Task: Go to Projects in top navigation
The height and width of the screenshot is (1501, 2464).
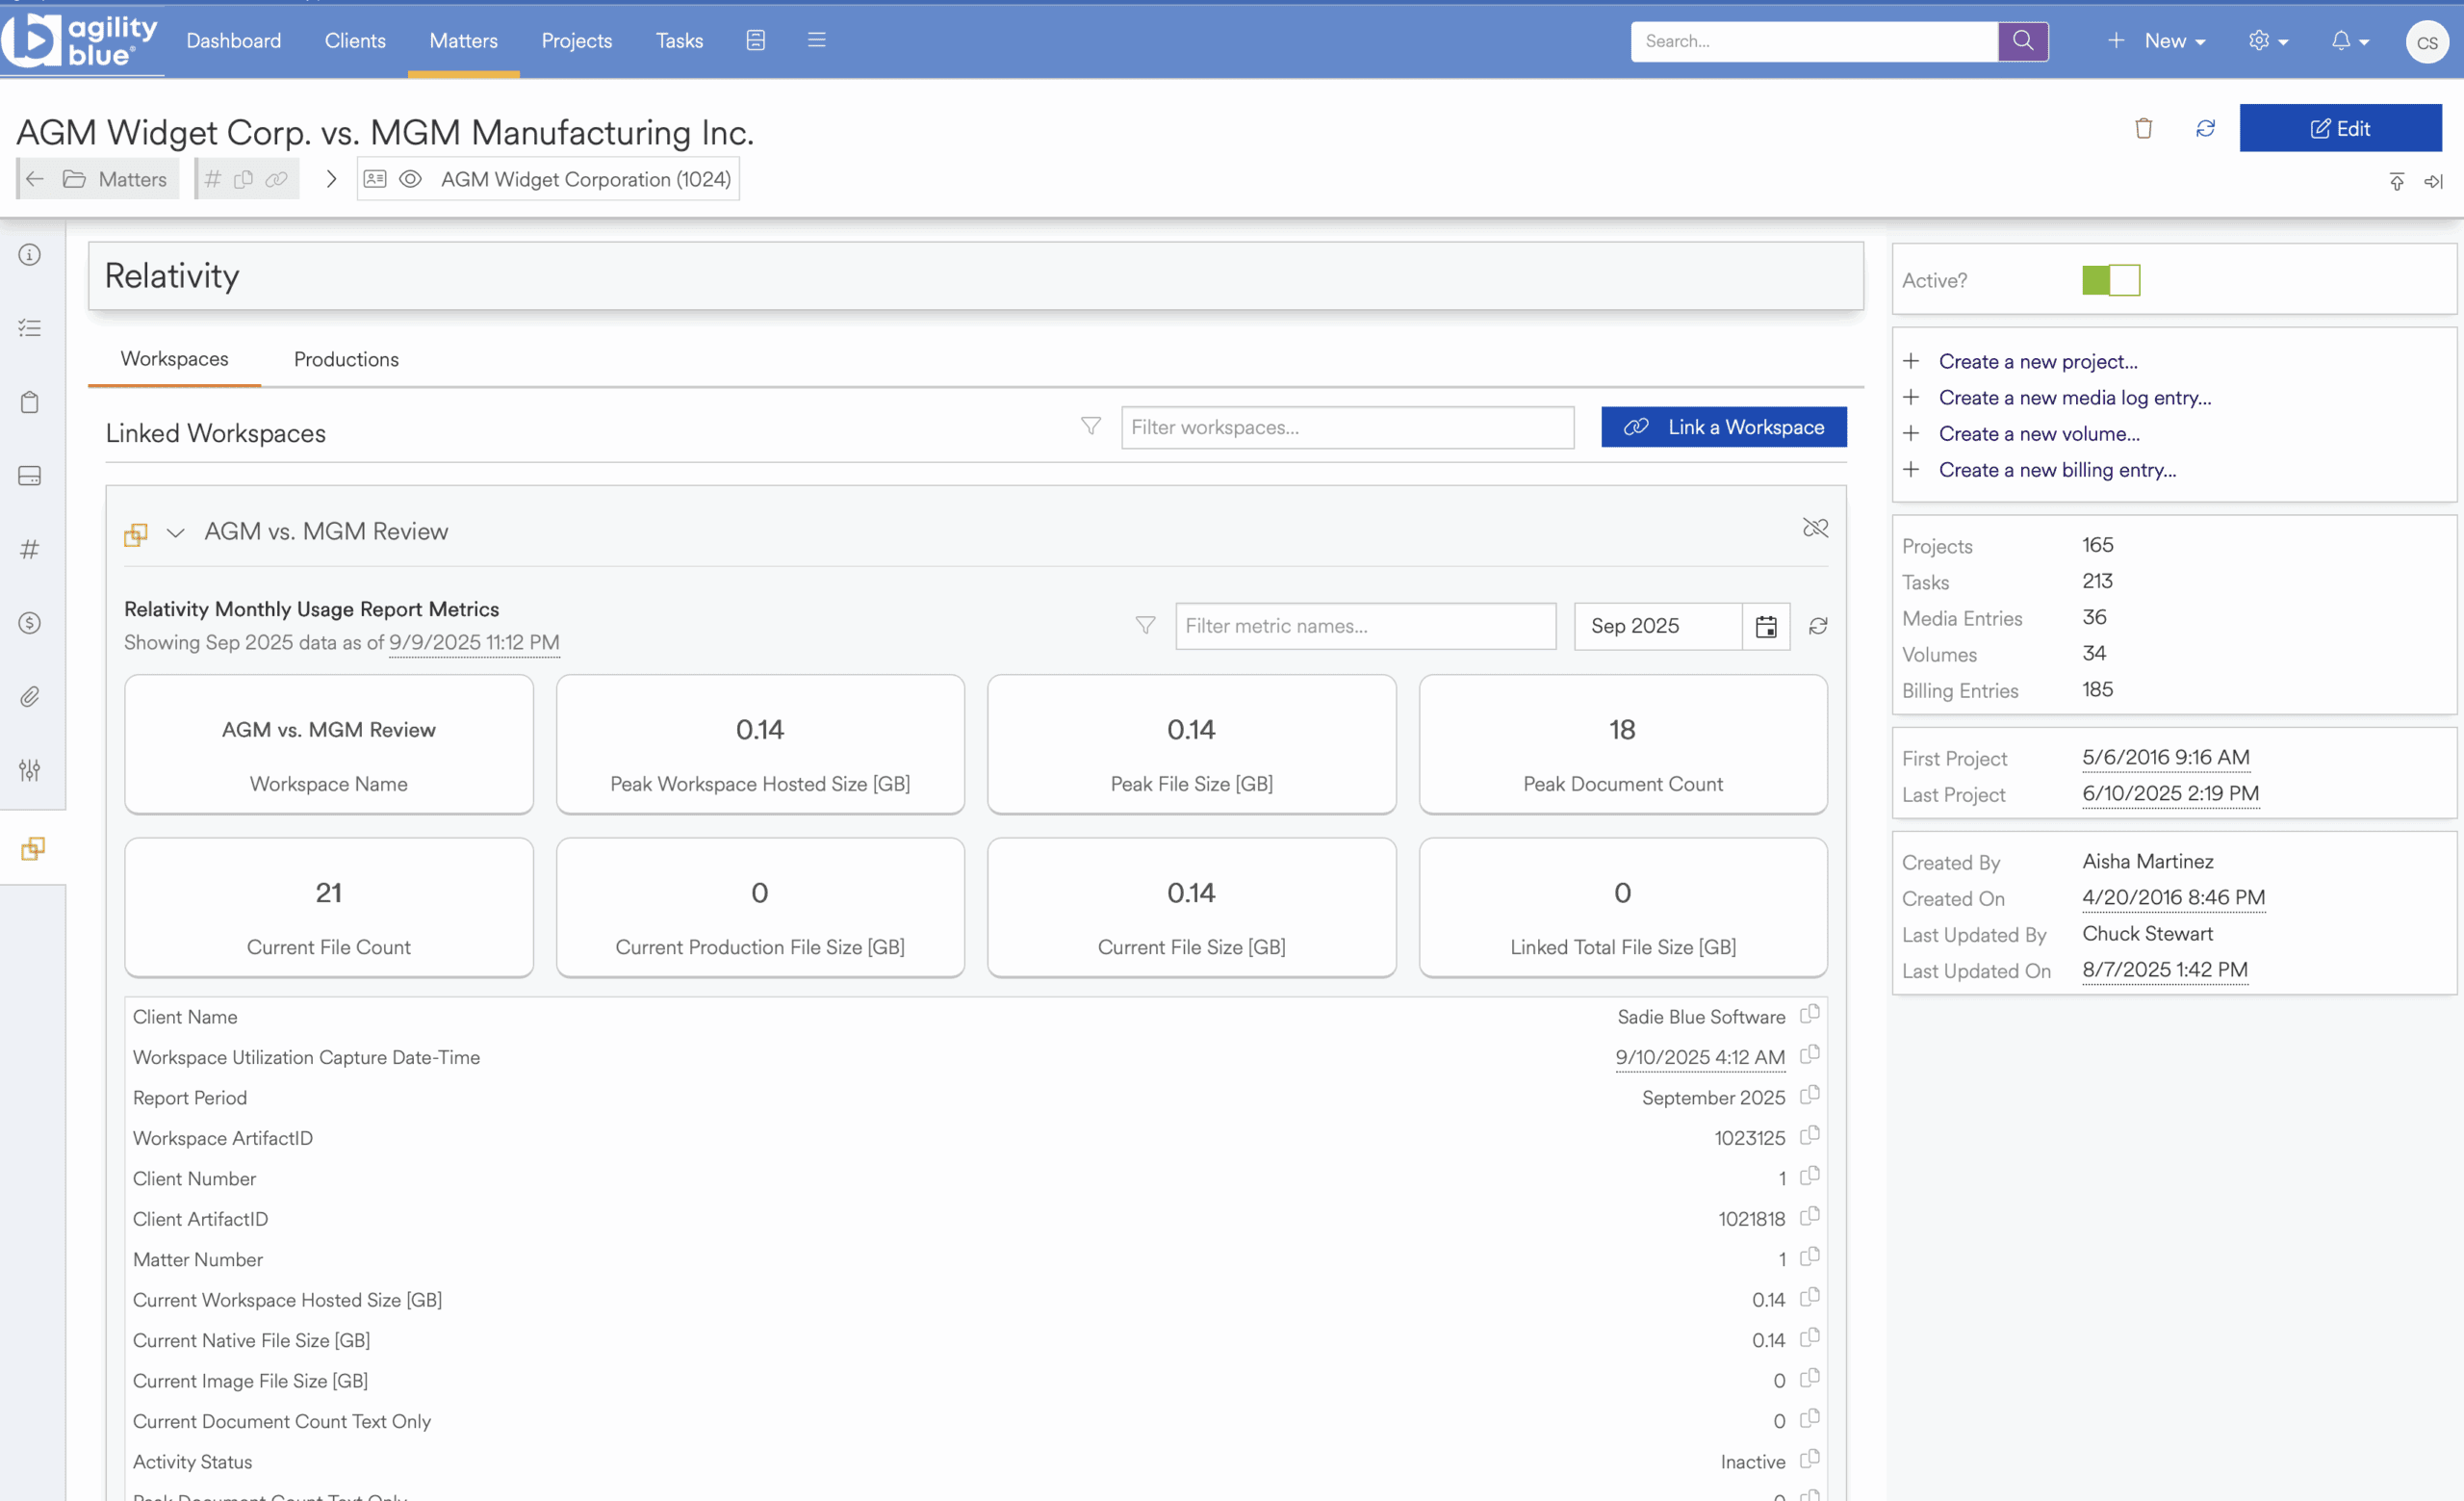Action: coord(576,41)
